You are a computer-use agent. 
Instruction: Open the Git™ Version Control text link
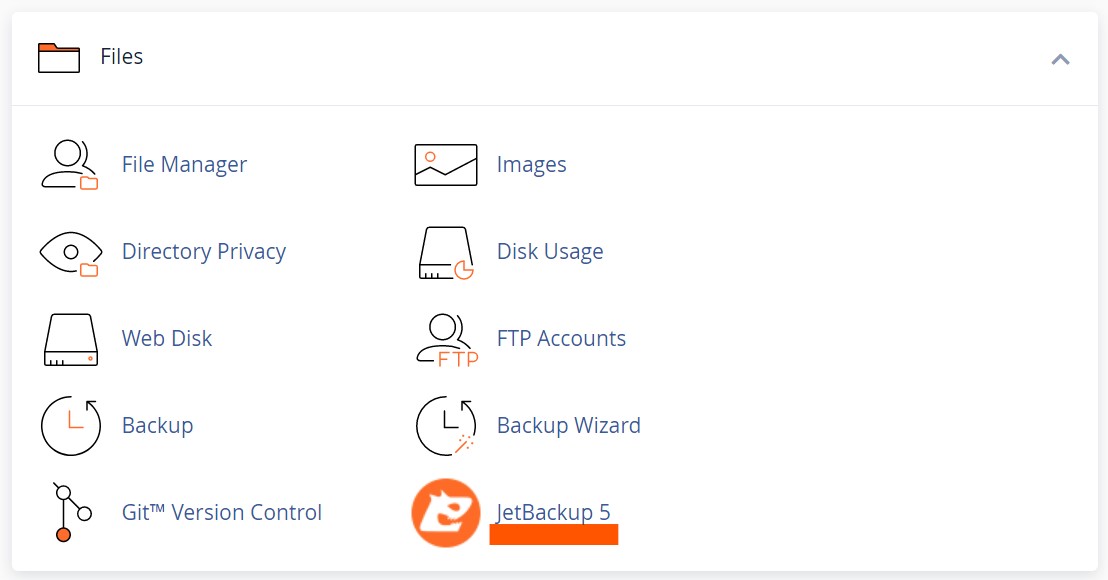[x=222, y=513]
